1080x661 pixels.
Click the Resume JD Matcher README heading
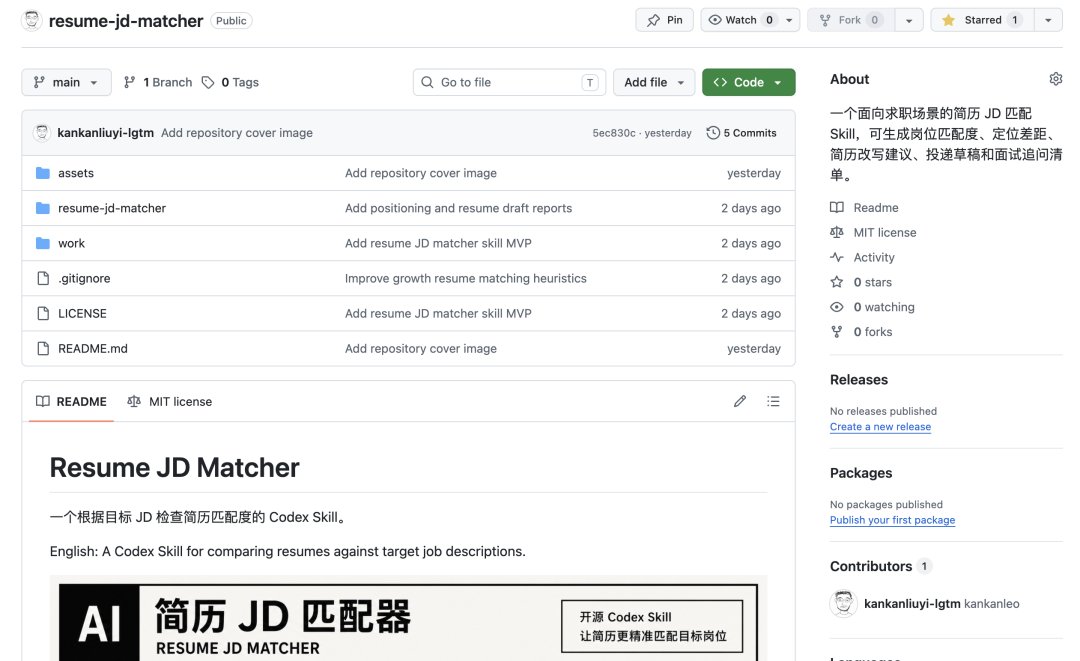(x=174, y=468)
